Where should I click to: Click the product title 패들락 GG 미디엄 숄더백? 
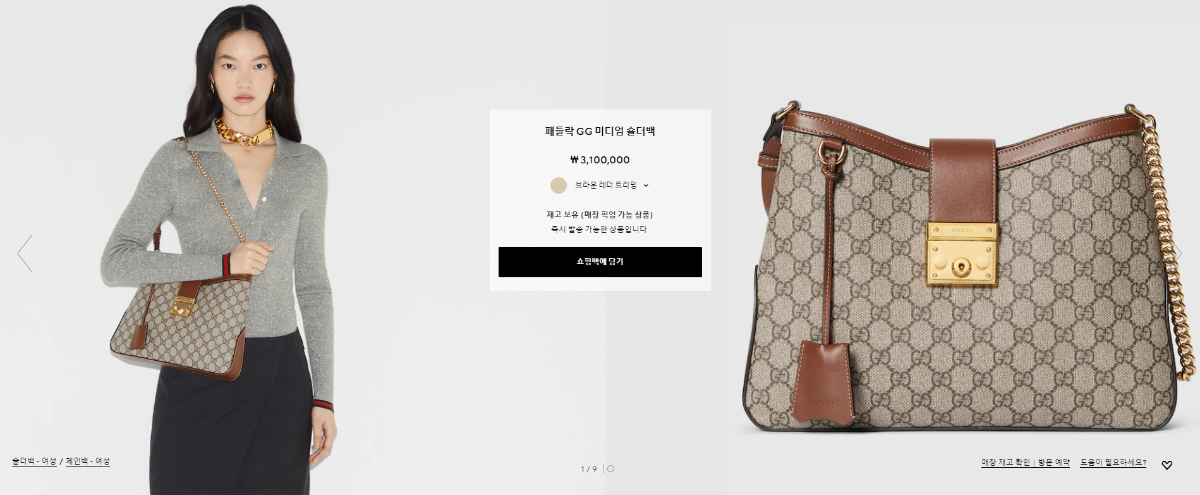600,131
